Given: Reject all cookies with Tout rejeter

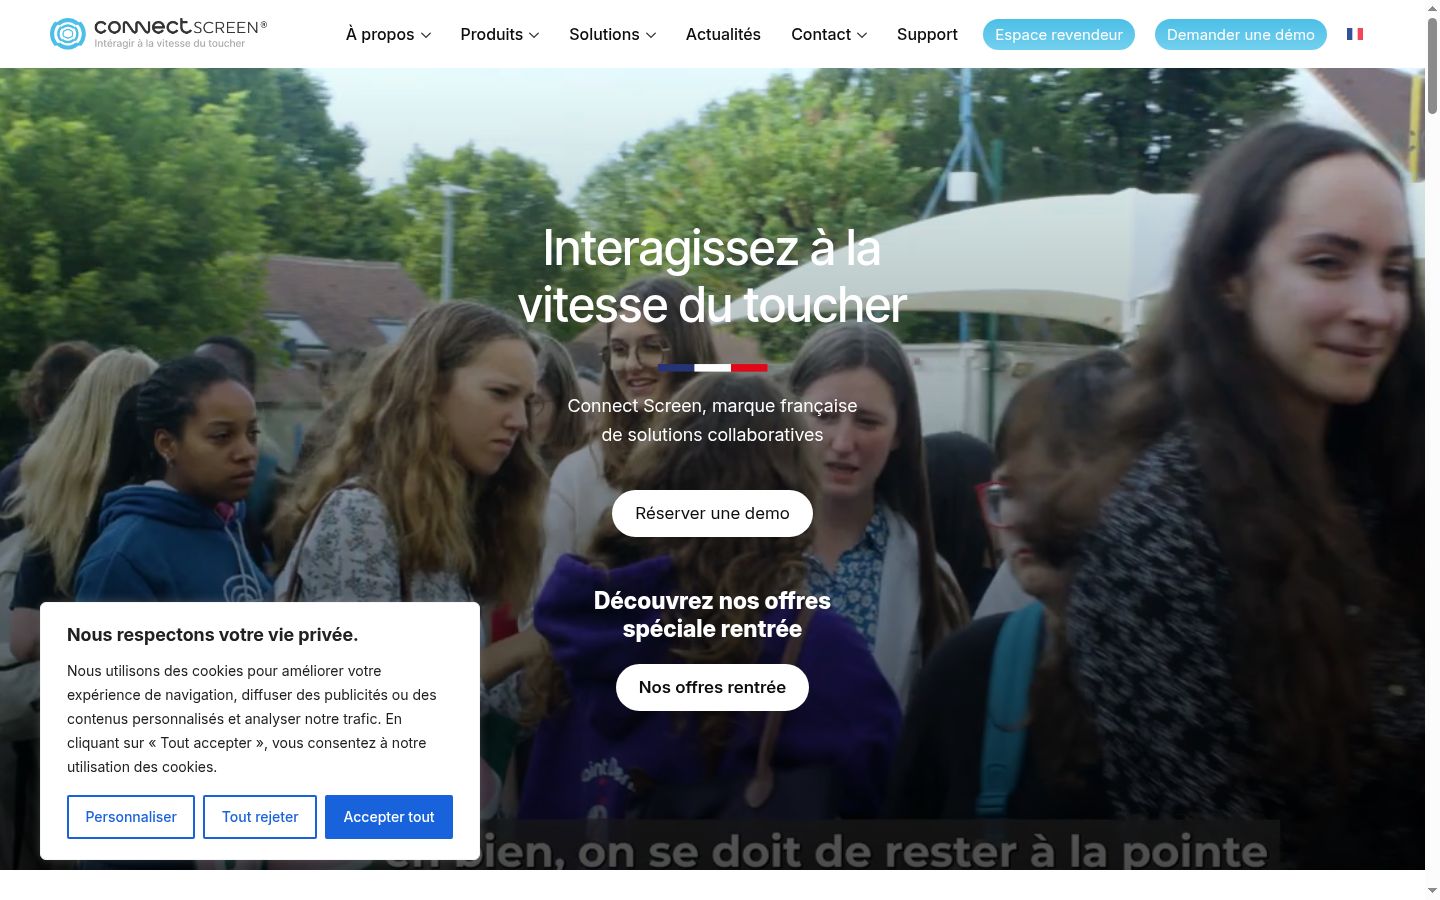Looking at the screenshot, I should 260,817.
